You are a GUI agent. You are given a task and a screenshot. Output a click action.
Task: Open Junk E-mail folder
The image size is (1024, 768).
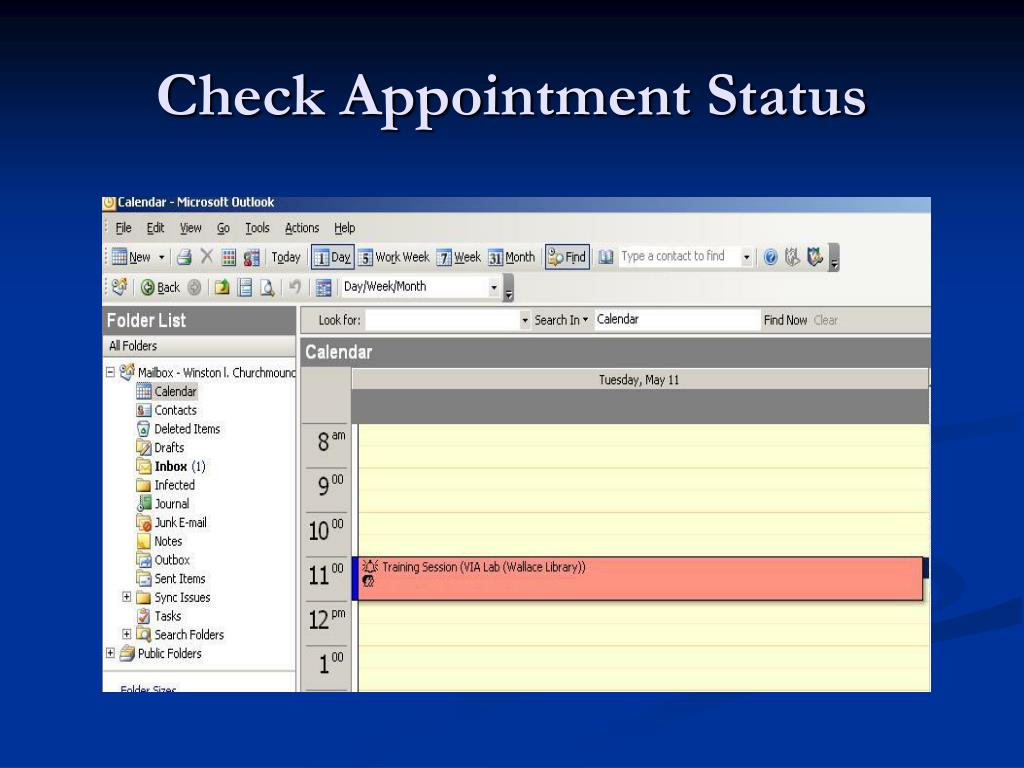click(x=172, y=522)
